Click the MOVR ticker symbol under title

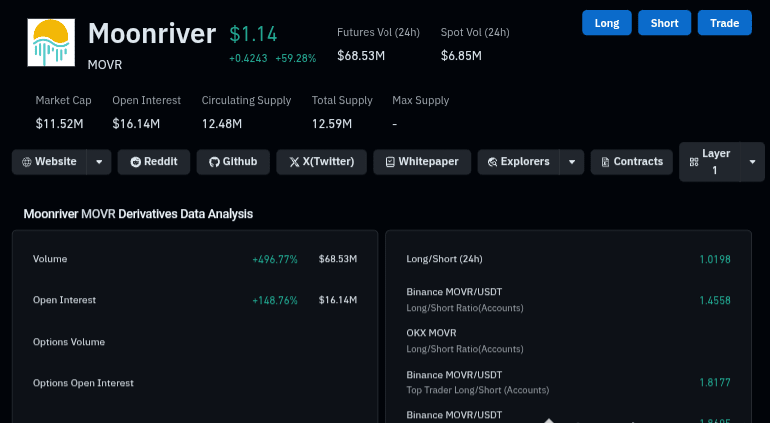tap(105, 65)
